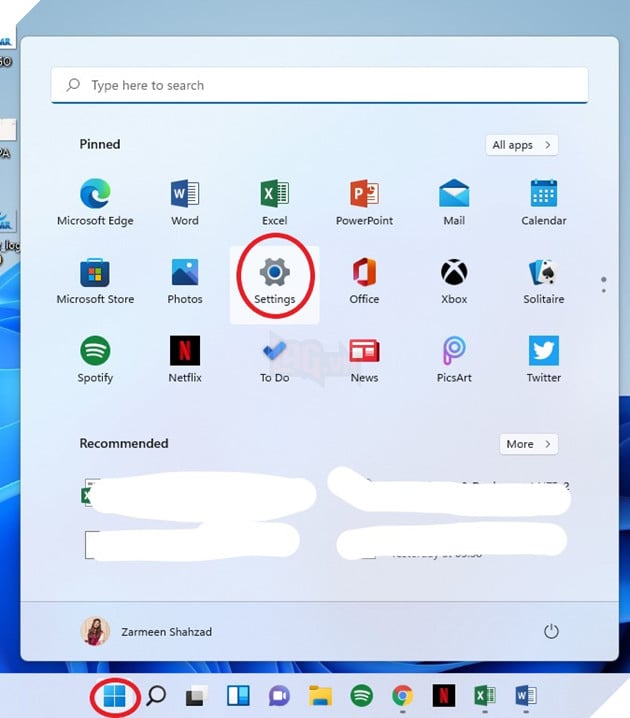The height and width of the screenshot is (718, 630).
Task: Open the News app
Action: [x=364, y=359]
